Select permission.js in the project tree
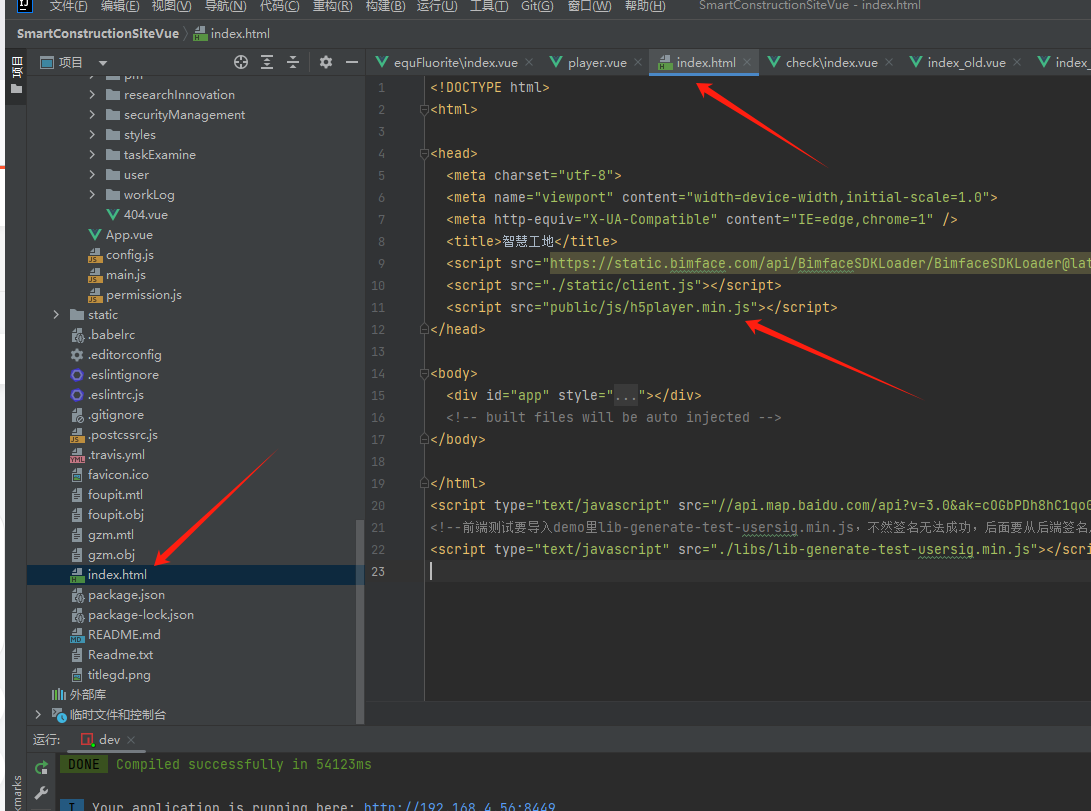The image size is (1091, 811). pyautogui.click(x=144, y=295)
